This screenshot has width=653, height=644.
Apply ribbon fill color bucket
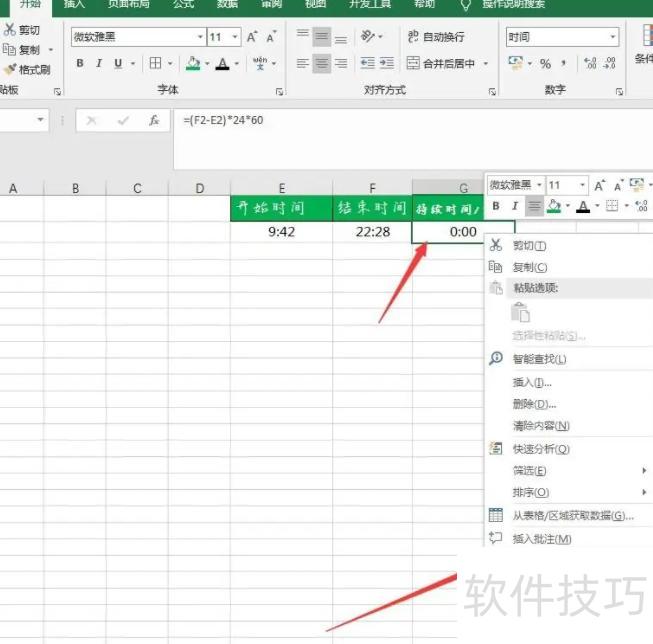(x=193, y=63)
